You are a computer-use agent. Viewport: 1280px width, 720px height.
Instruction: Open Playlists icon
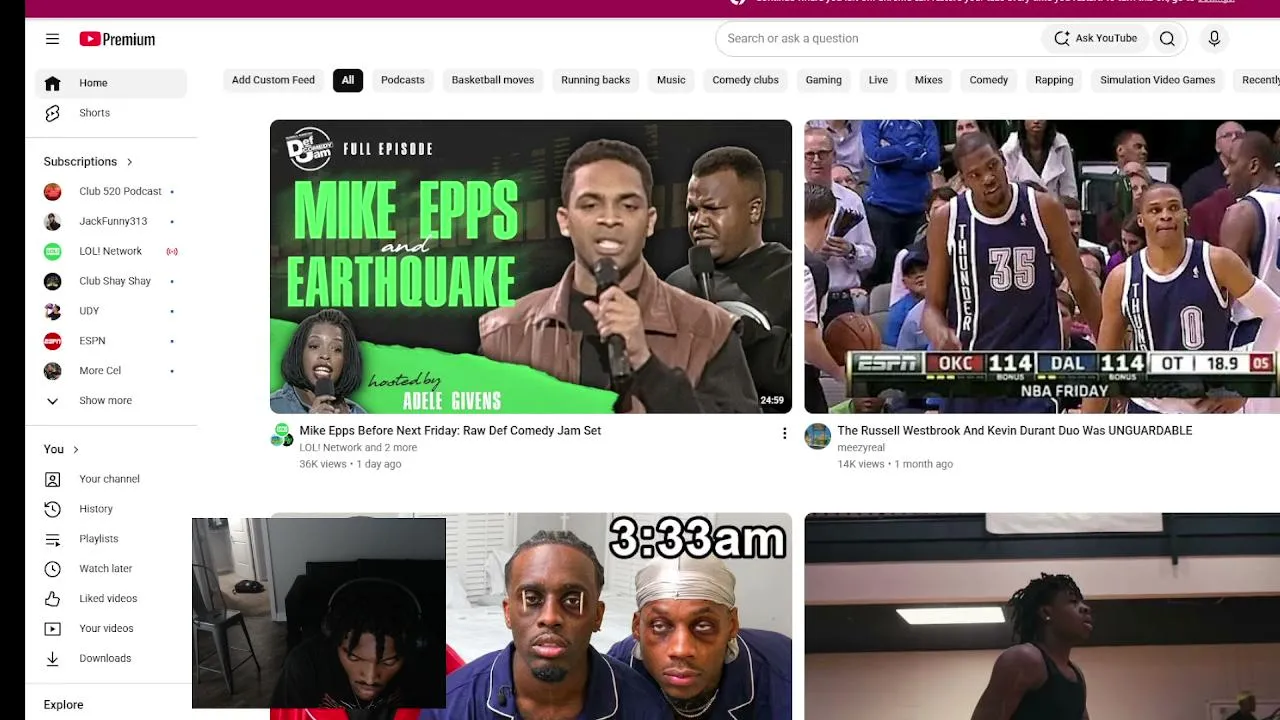coord(53,539)
